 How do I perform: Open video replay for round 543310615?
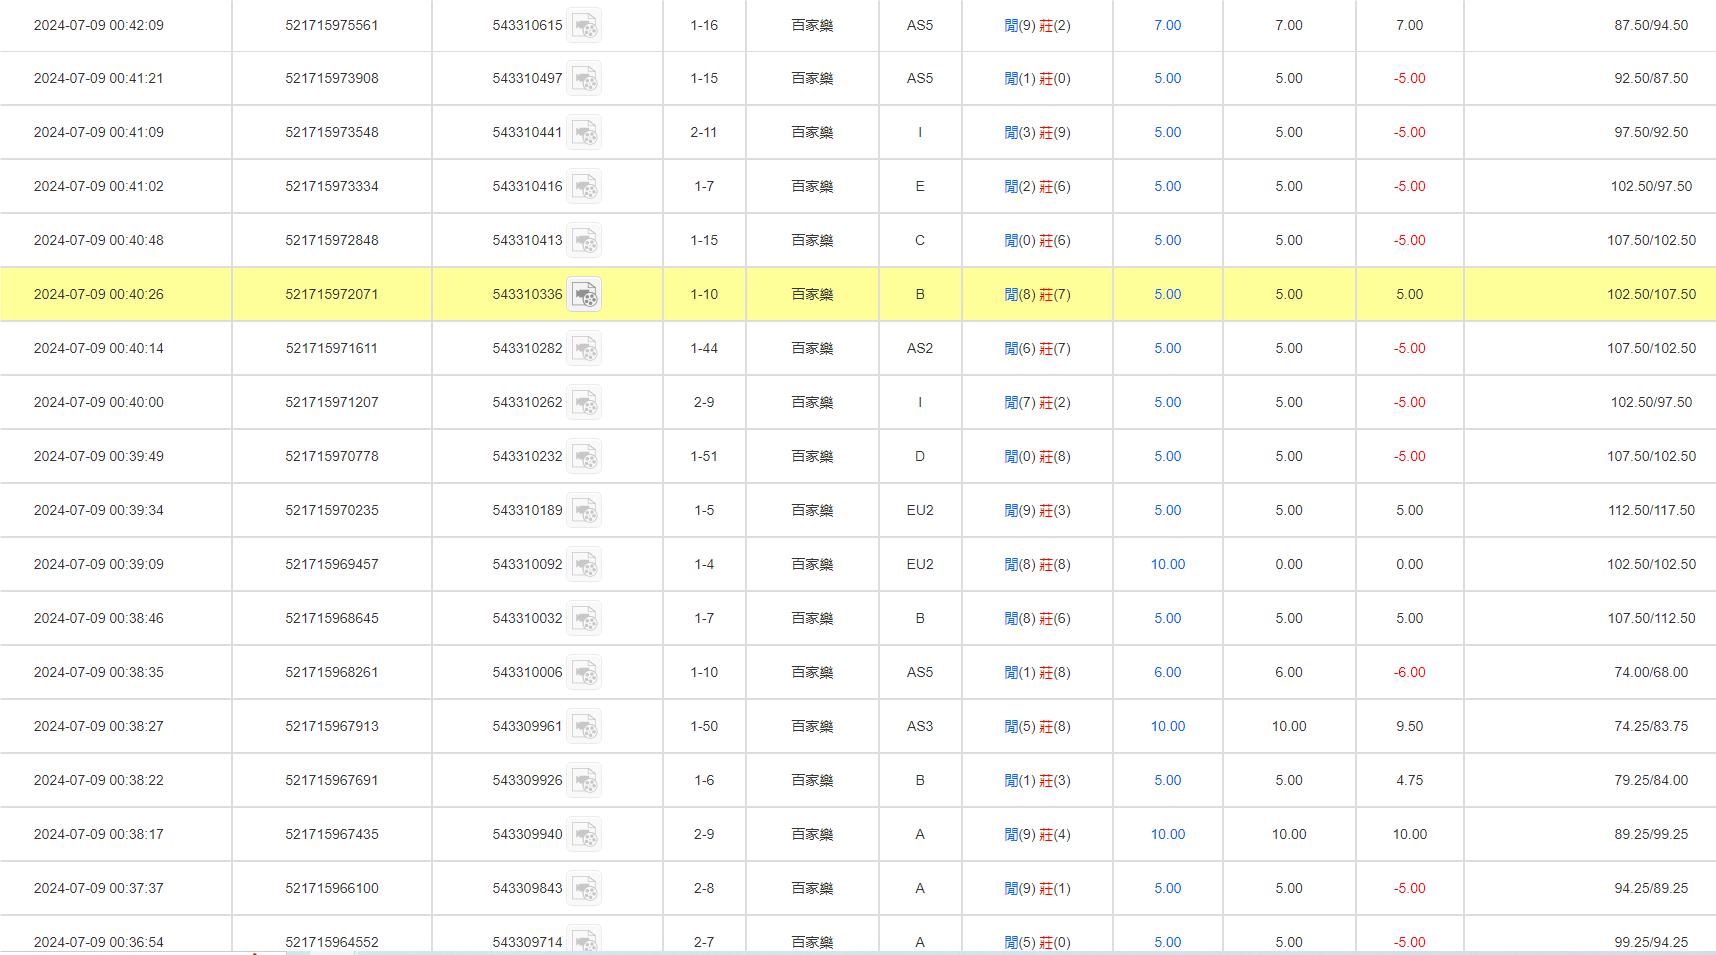(585, 25)
